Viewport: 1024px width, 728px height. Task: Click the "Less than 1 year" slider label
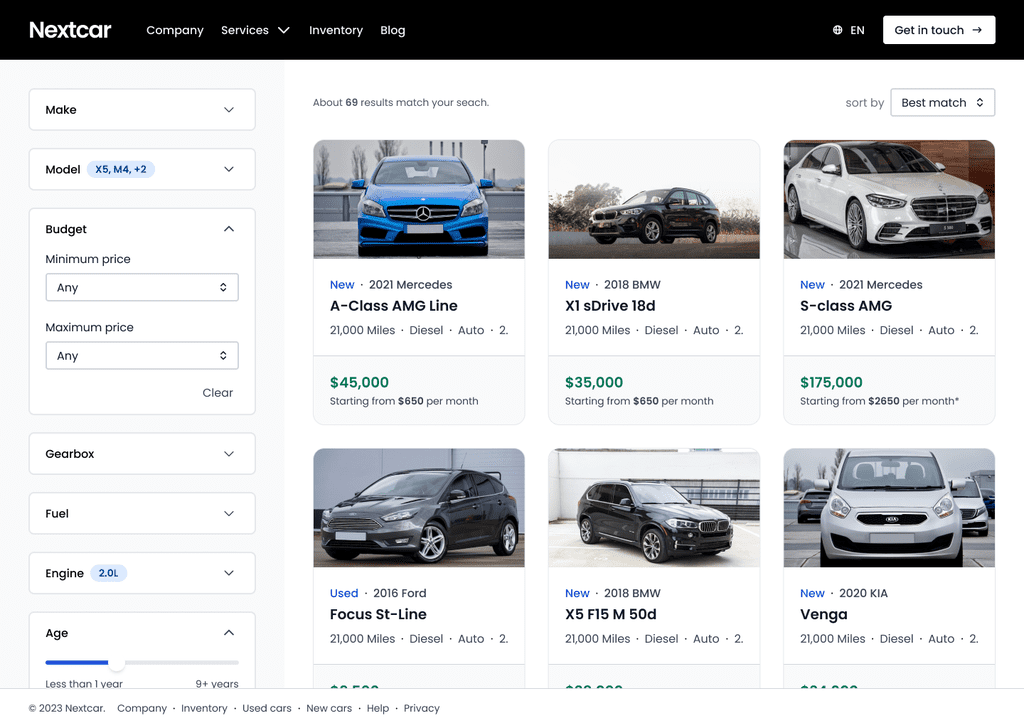84,684
